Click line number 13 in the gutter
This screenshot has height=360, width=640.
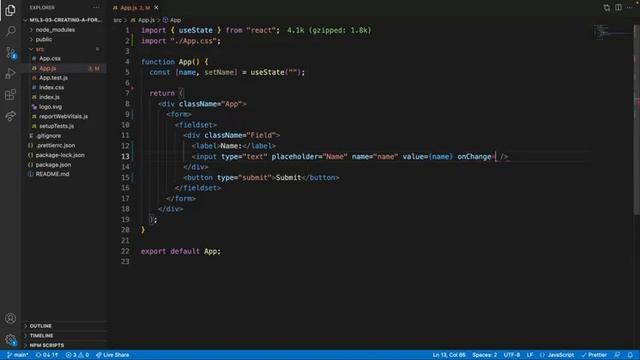coord(125,156)
